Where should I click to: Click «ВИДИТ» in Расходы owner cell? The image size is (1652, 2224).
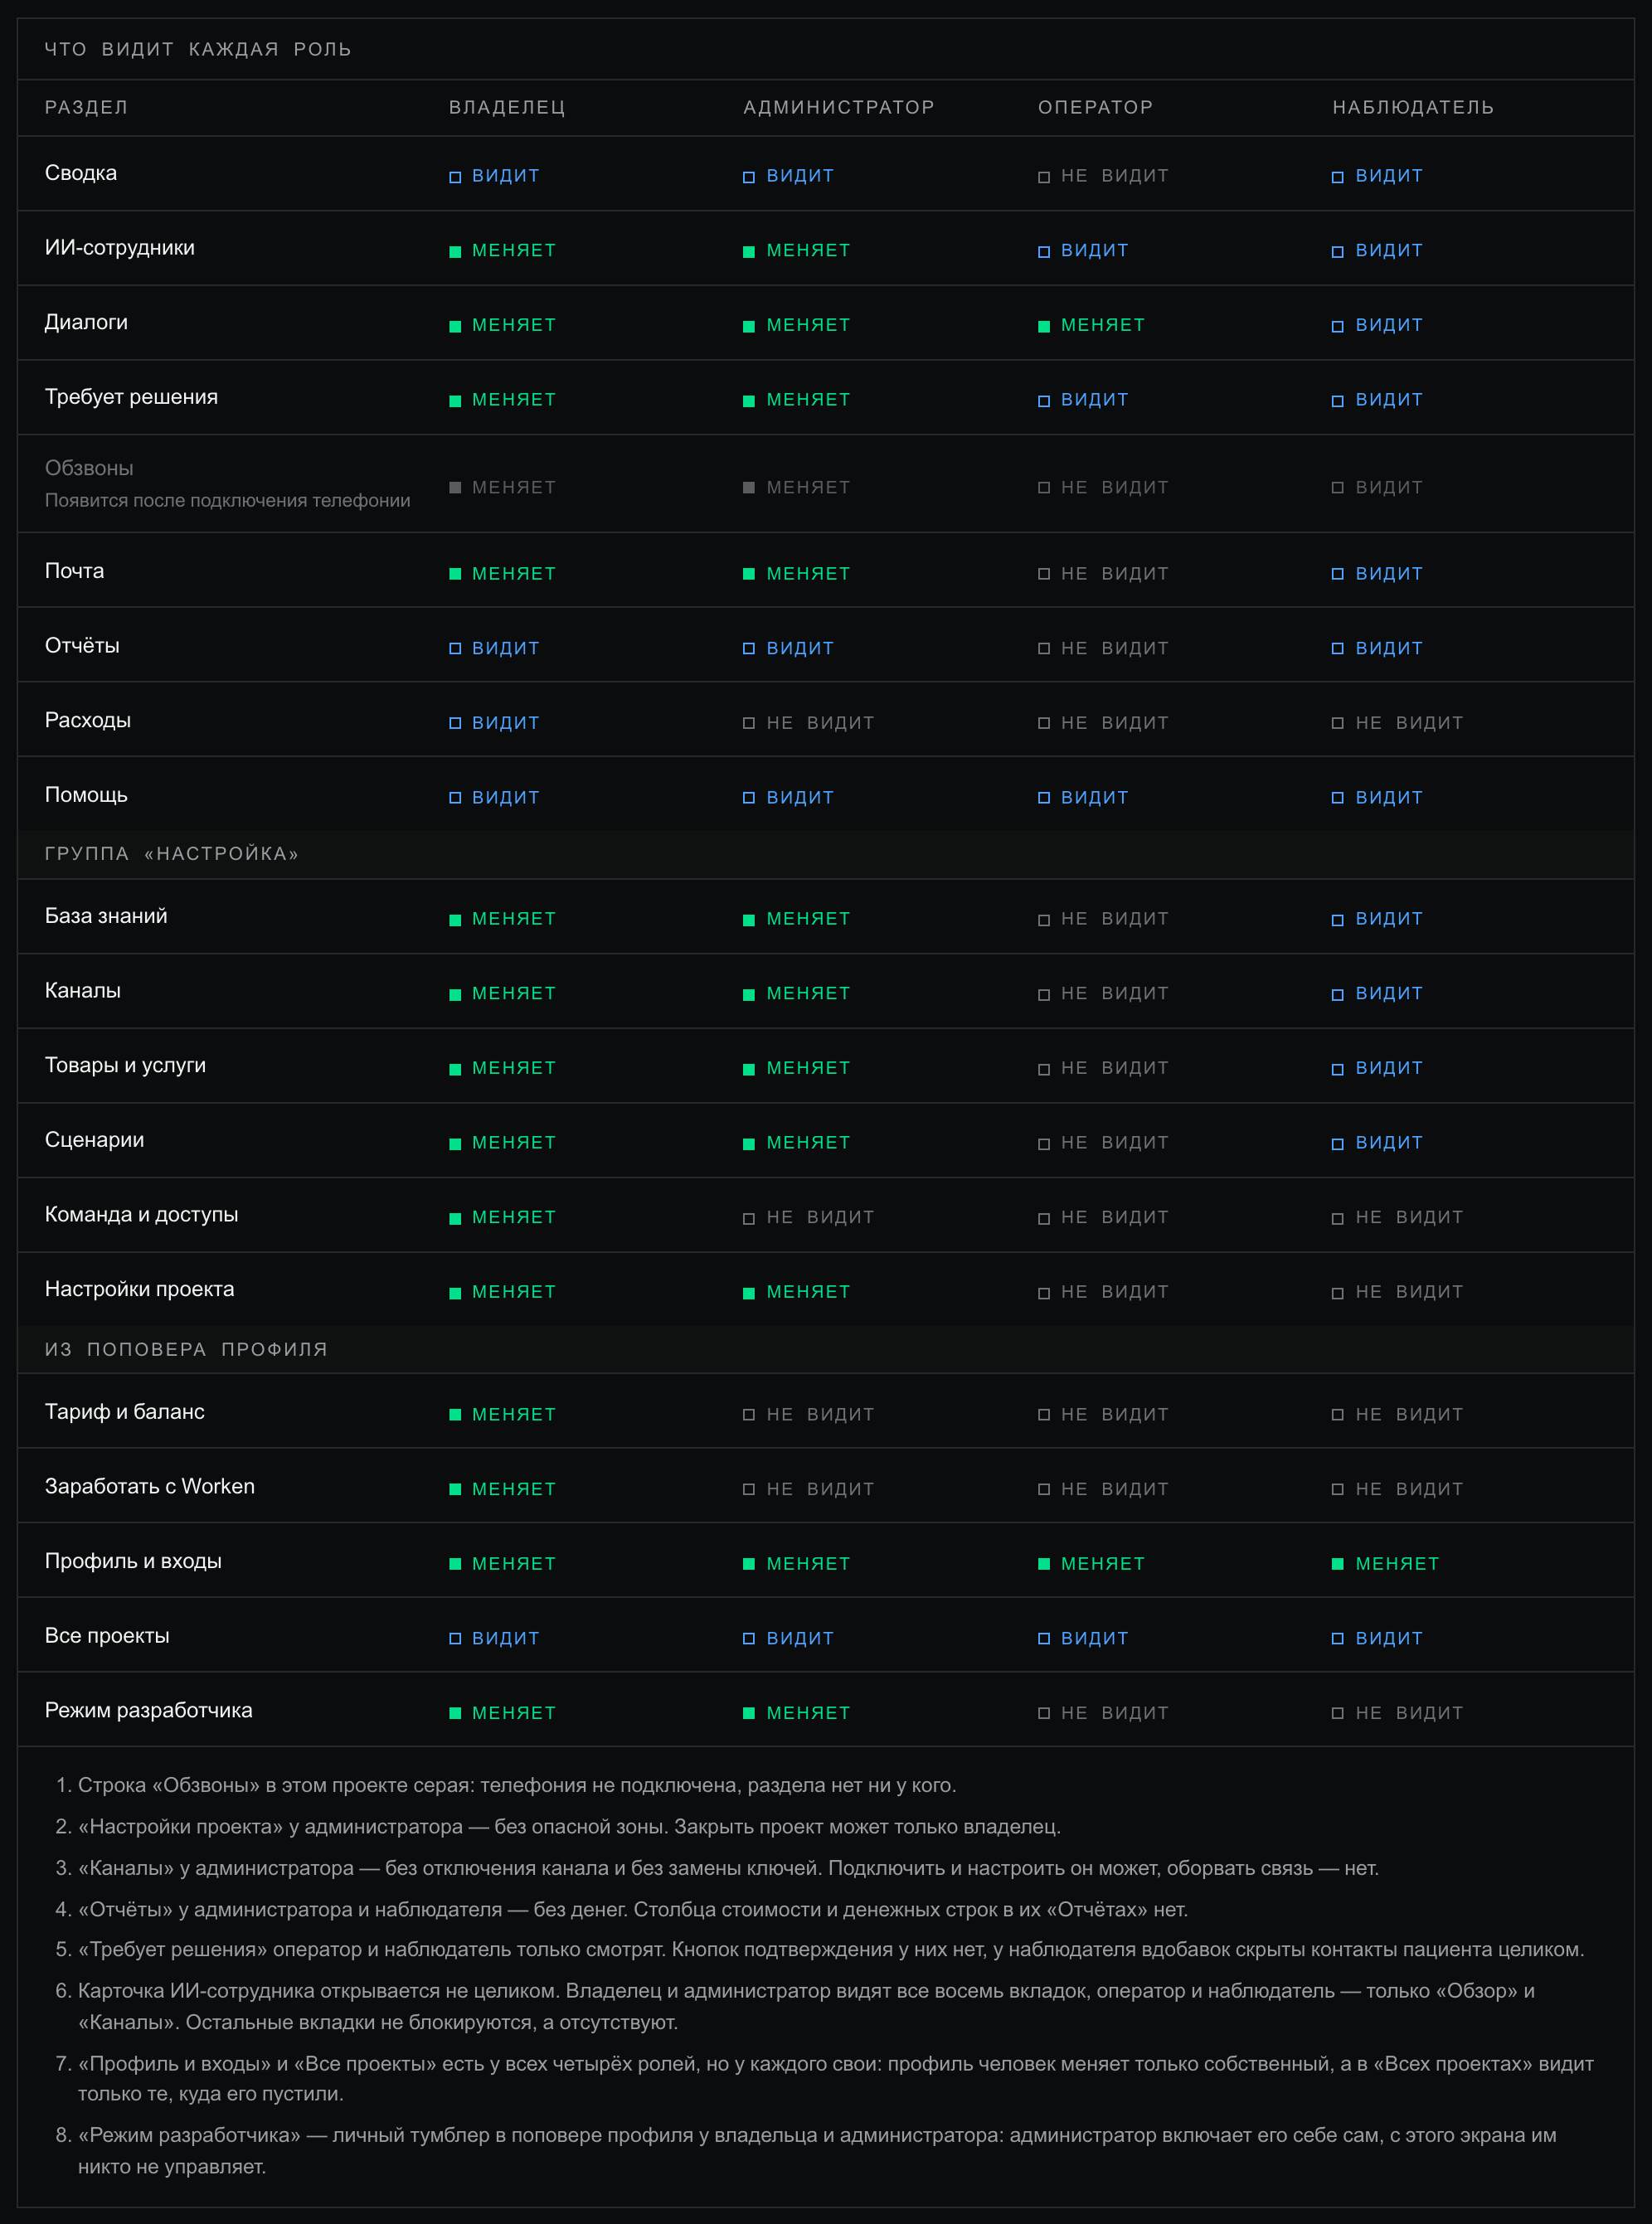[x=505, y=723]
